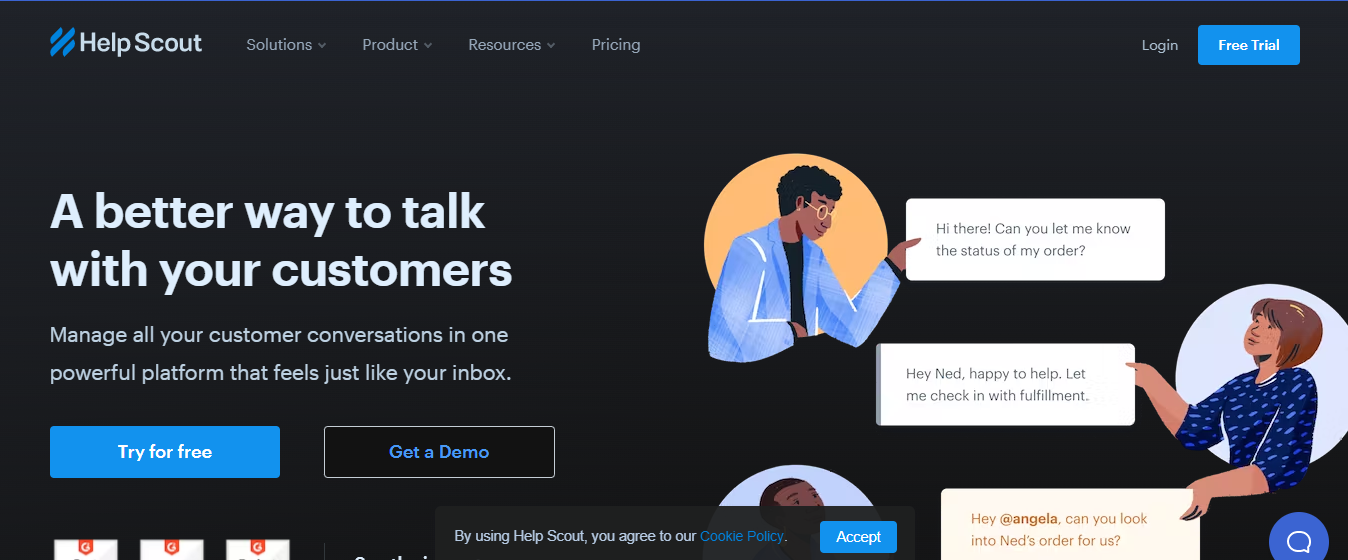
Task: Accept the cookie policy notice
Action: pos(858,537)
